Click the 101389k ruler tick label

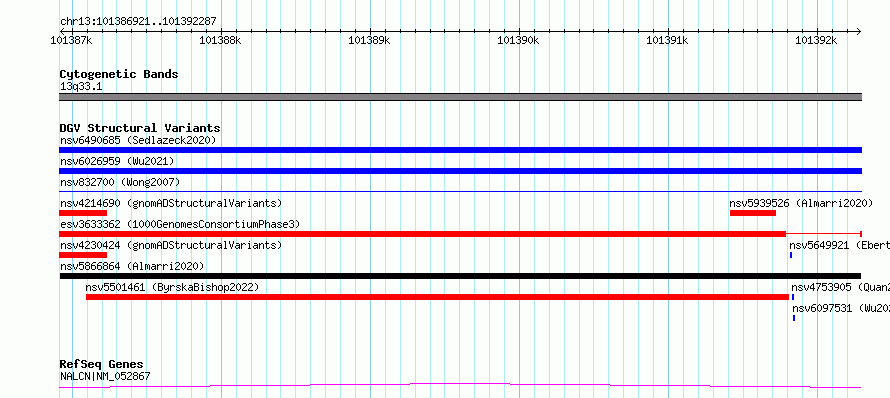pos(370,40)
